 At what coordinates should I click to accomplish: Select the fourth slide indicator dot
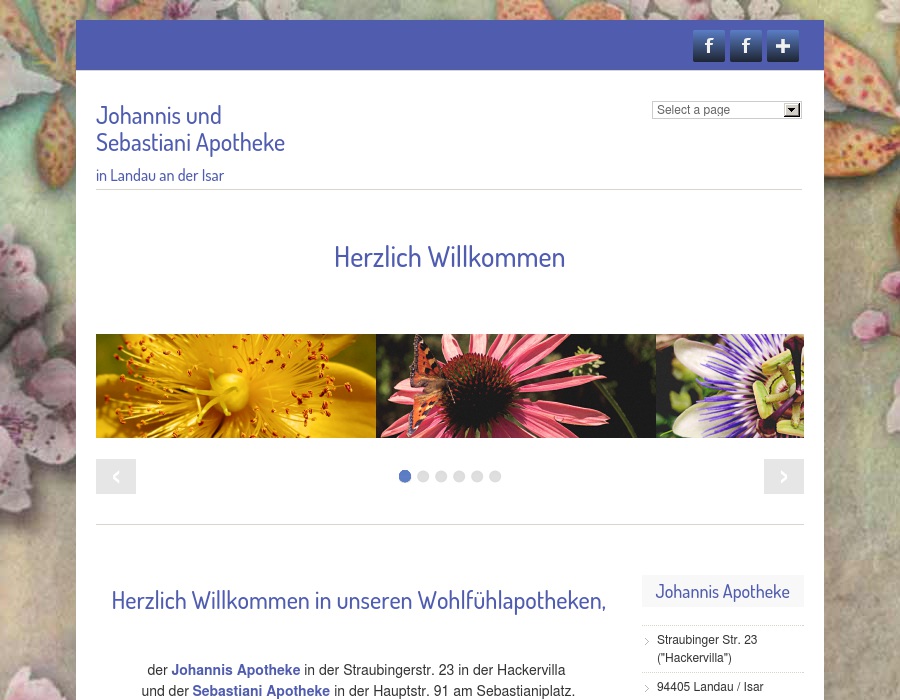coord(459,476)
